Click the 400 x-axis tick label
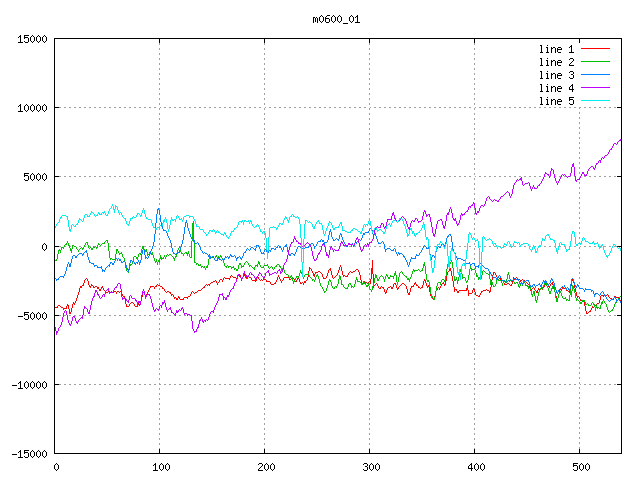The height and width of the screenshot is (480, 640). pyautogui.click(x=475, y=467)
